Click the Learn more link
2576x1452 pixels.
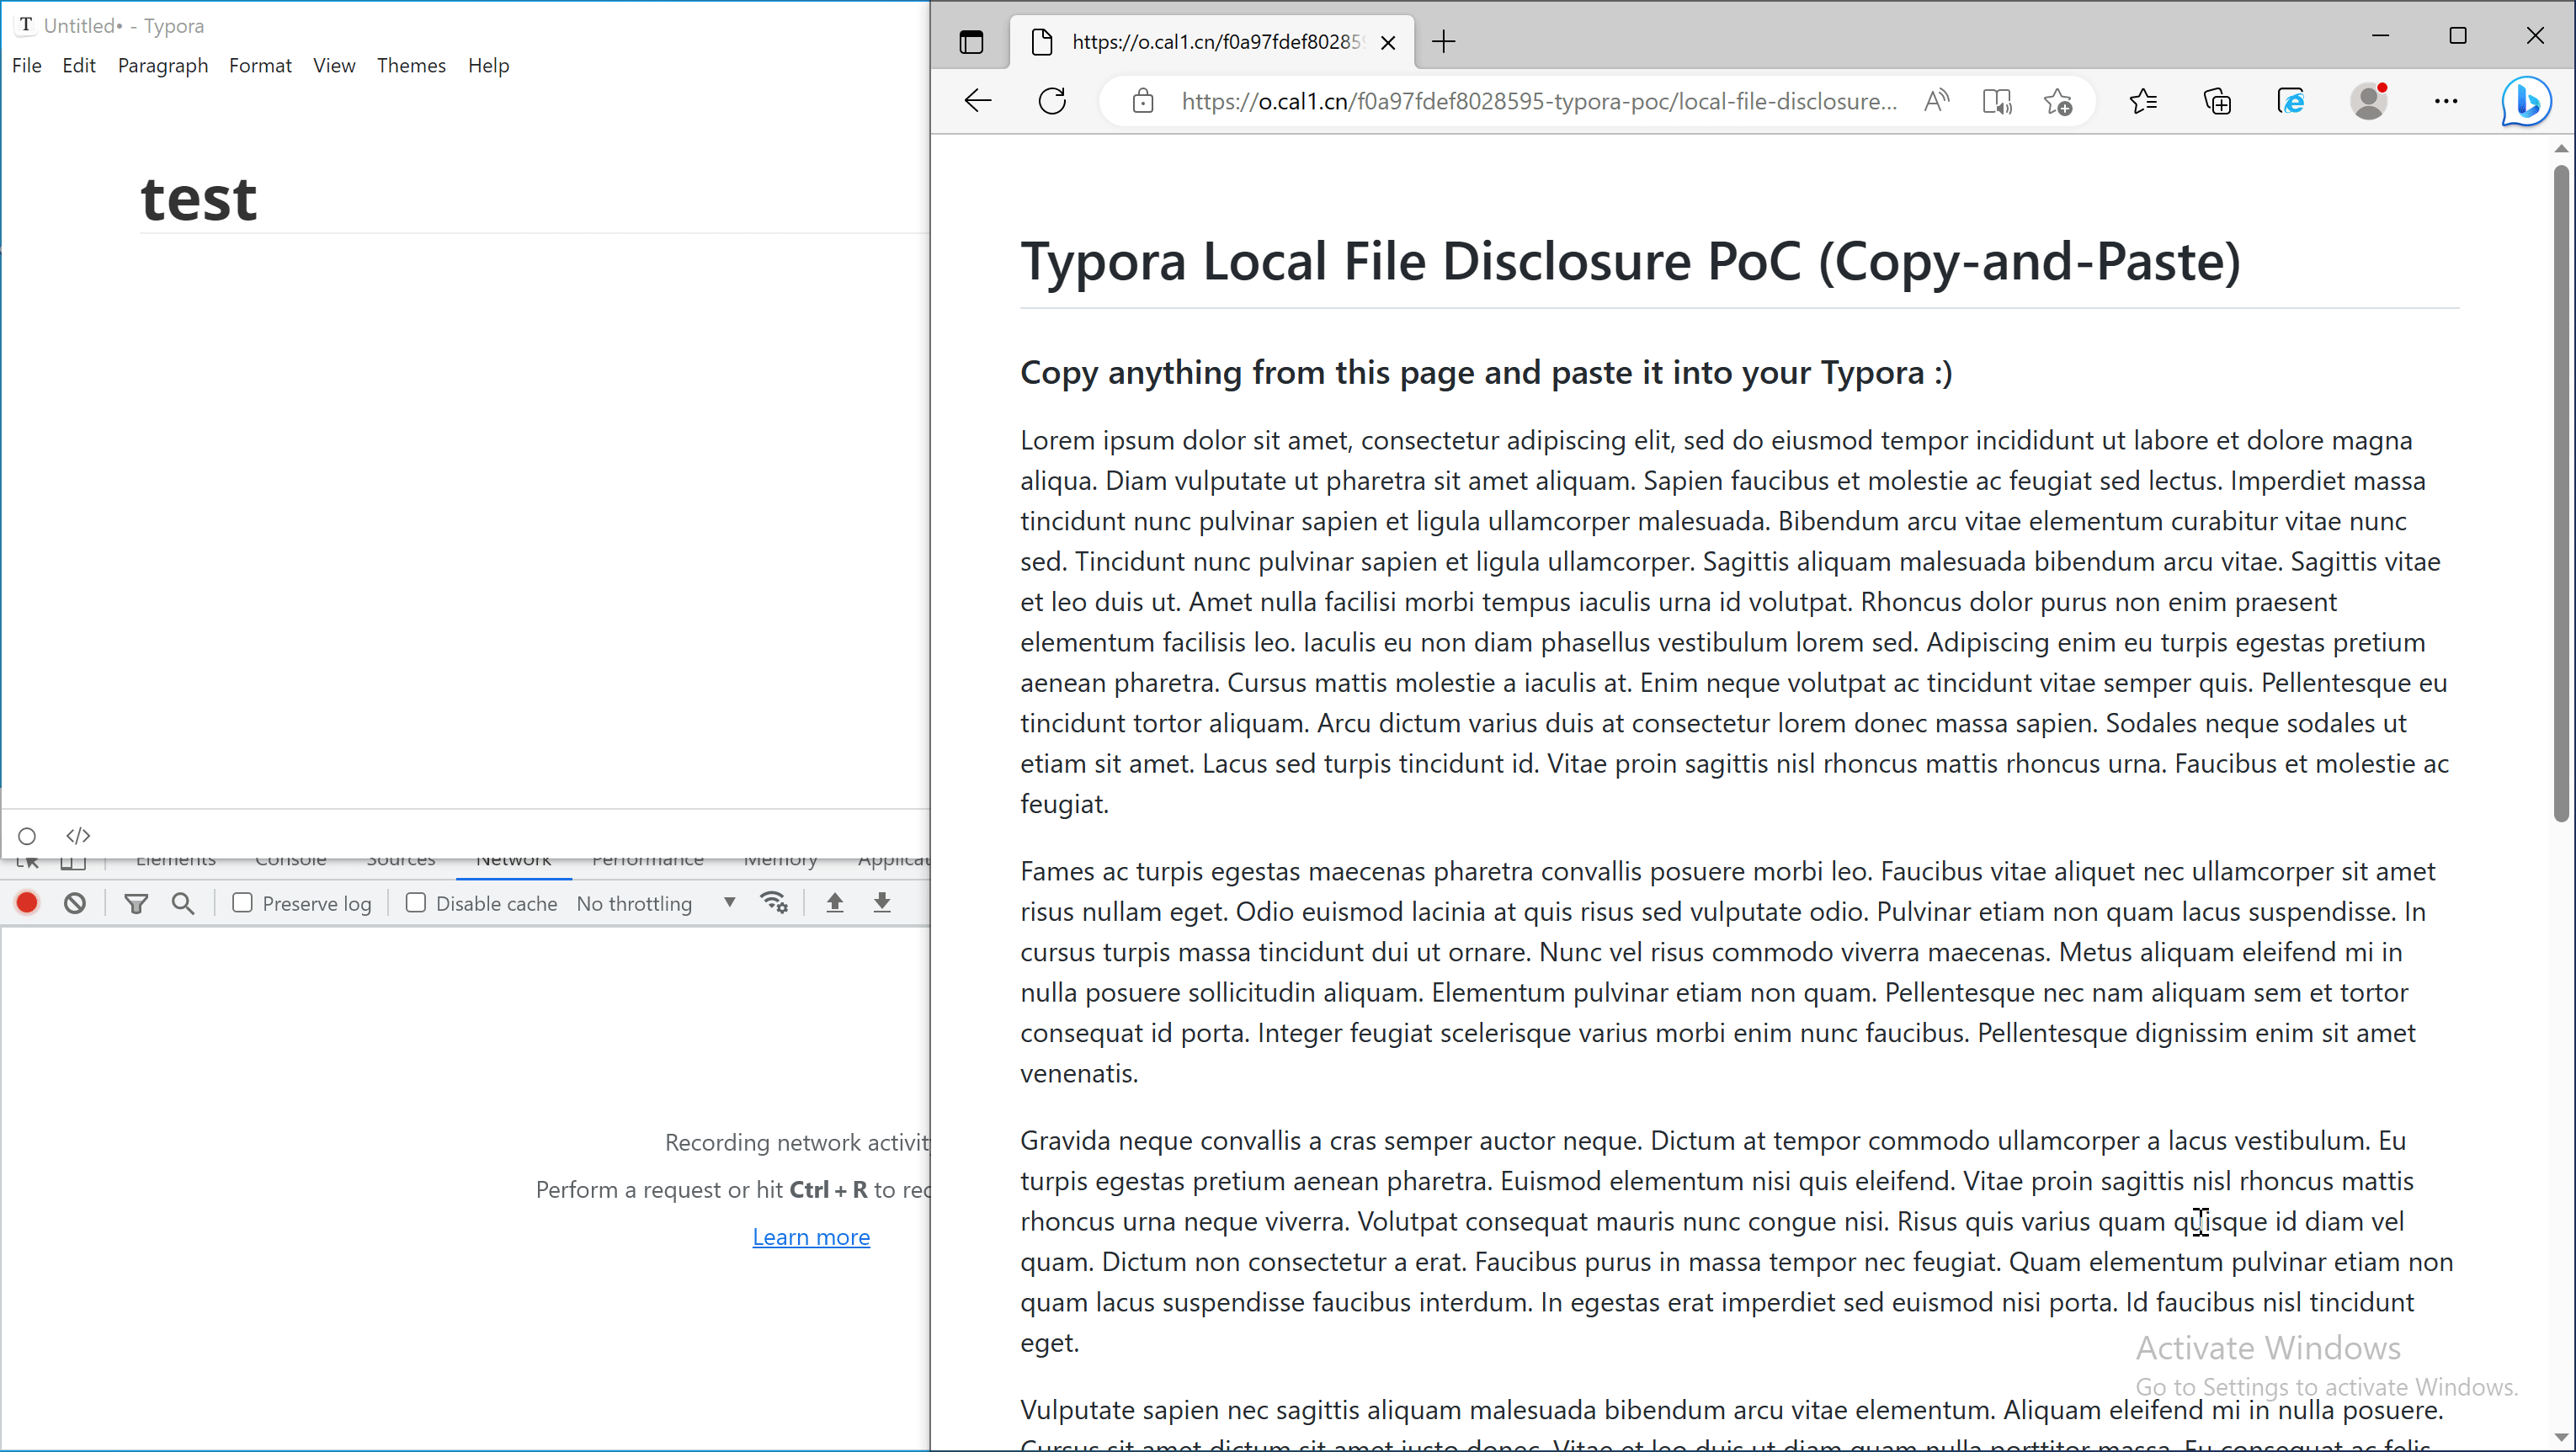(811, 1237)
